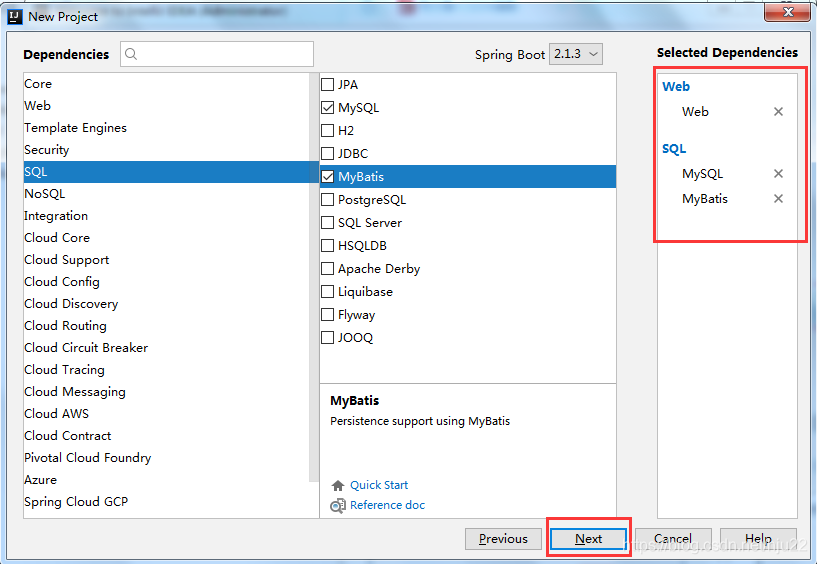Select the Cloud AWS category
The image size is (817, 564).
click(167, 414)
